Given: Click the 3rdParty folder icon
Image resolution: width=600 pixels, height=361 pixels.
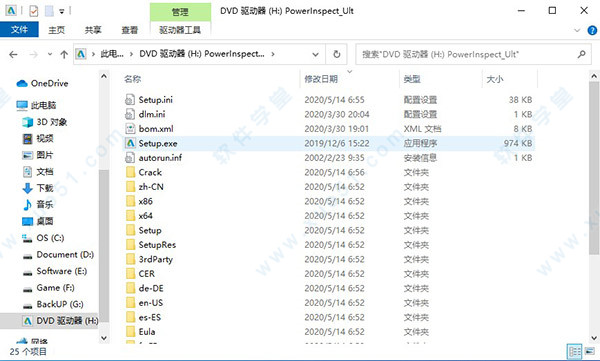Looking at the screenshot, I should (x=130, y=259).
